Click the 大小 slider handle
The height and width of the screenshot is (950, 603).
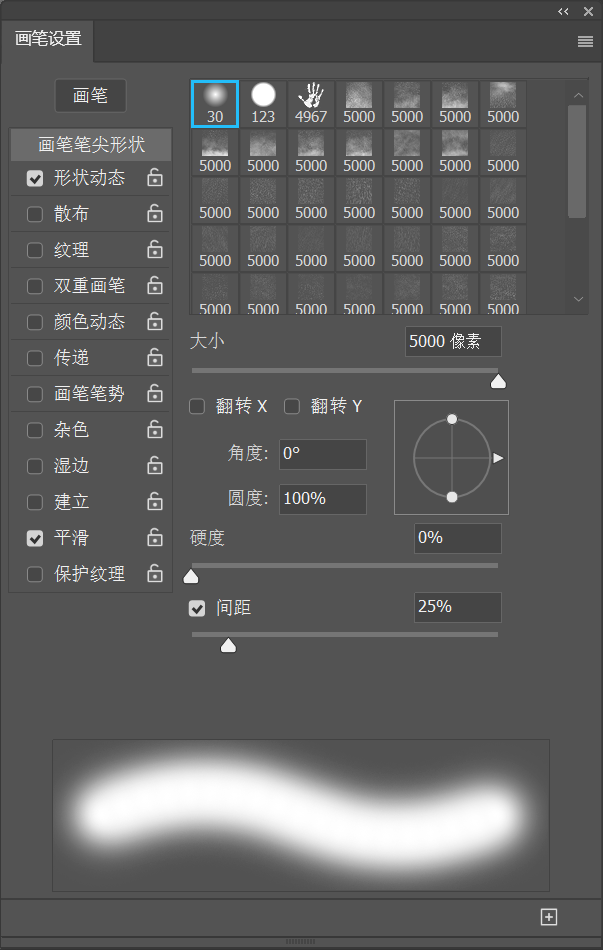click(x=498, y=380)
